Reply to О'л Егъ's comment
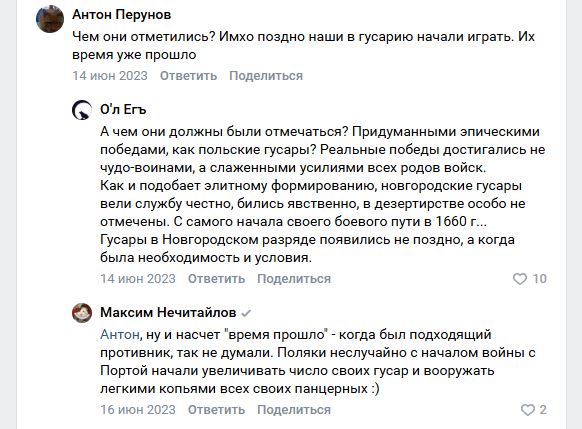The image size is (582, 429). pos(216,279)
